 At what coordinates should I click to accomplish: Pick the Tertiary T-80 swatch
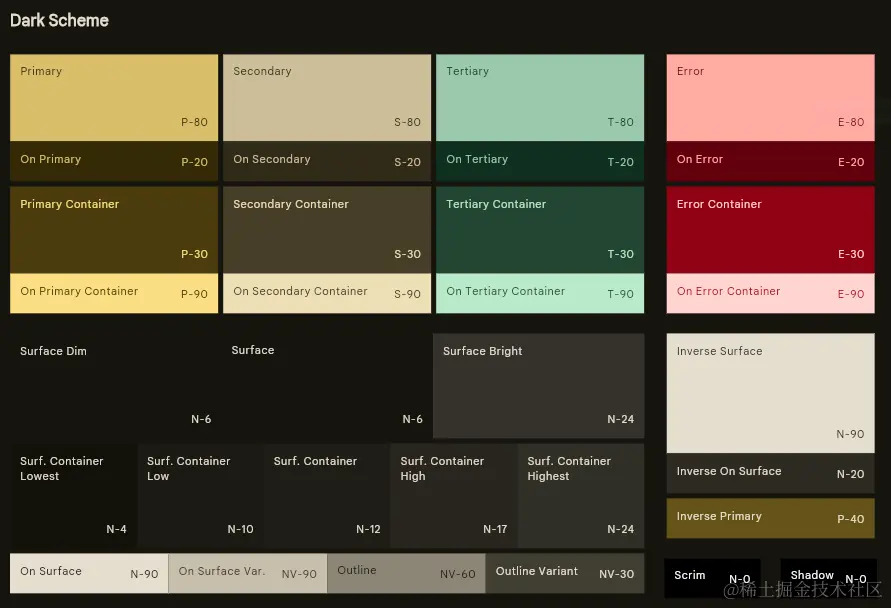540,97
